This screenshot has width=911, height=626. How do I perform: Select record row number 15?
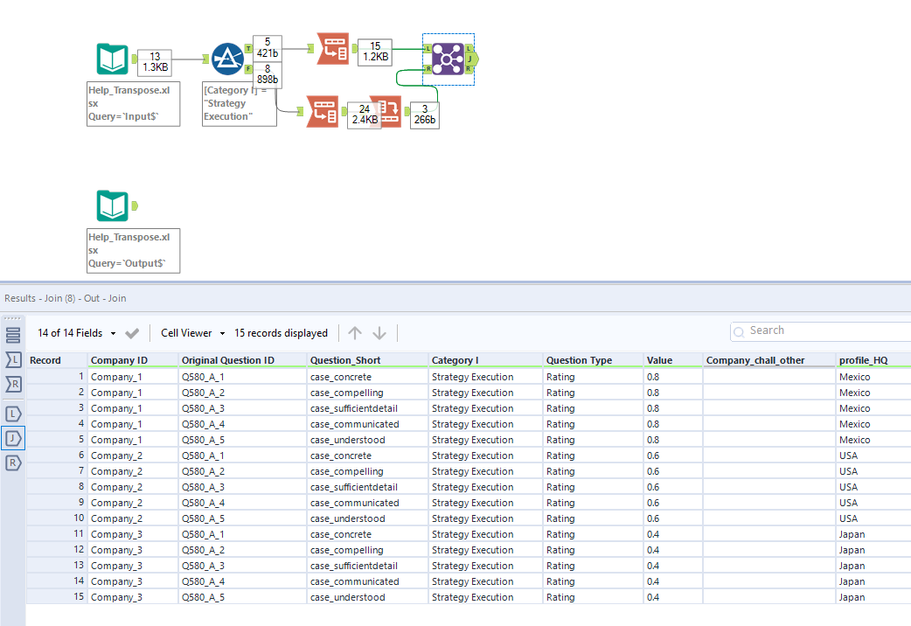coord(57,597)
